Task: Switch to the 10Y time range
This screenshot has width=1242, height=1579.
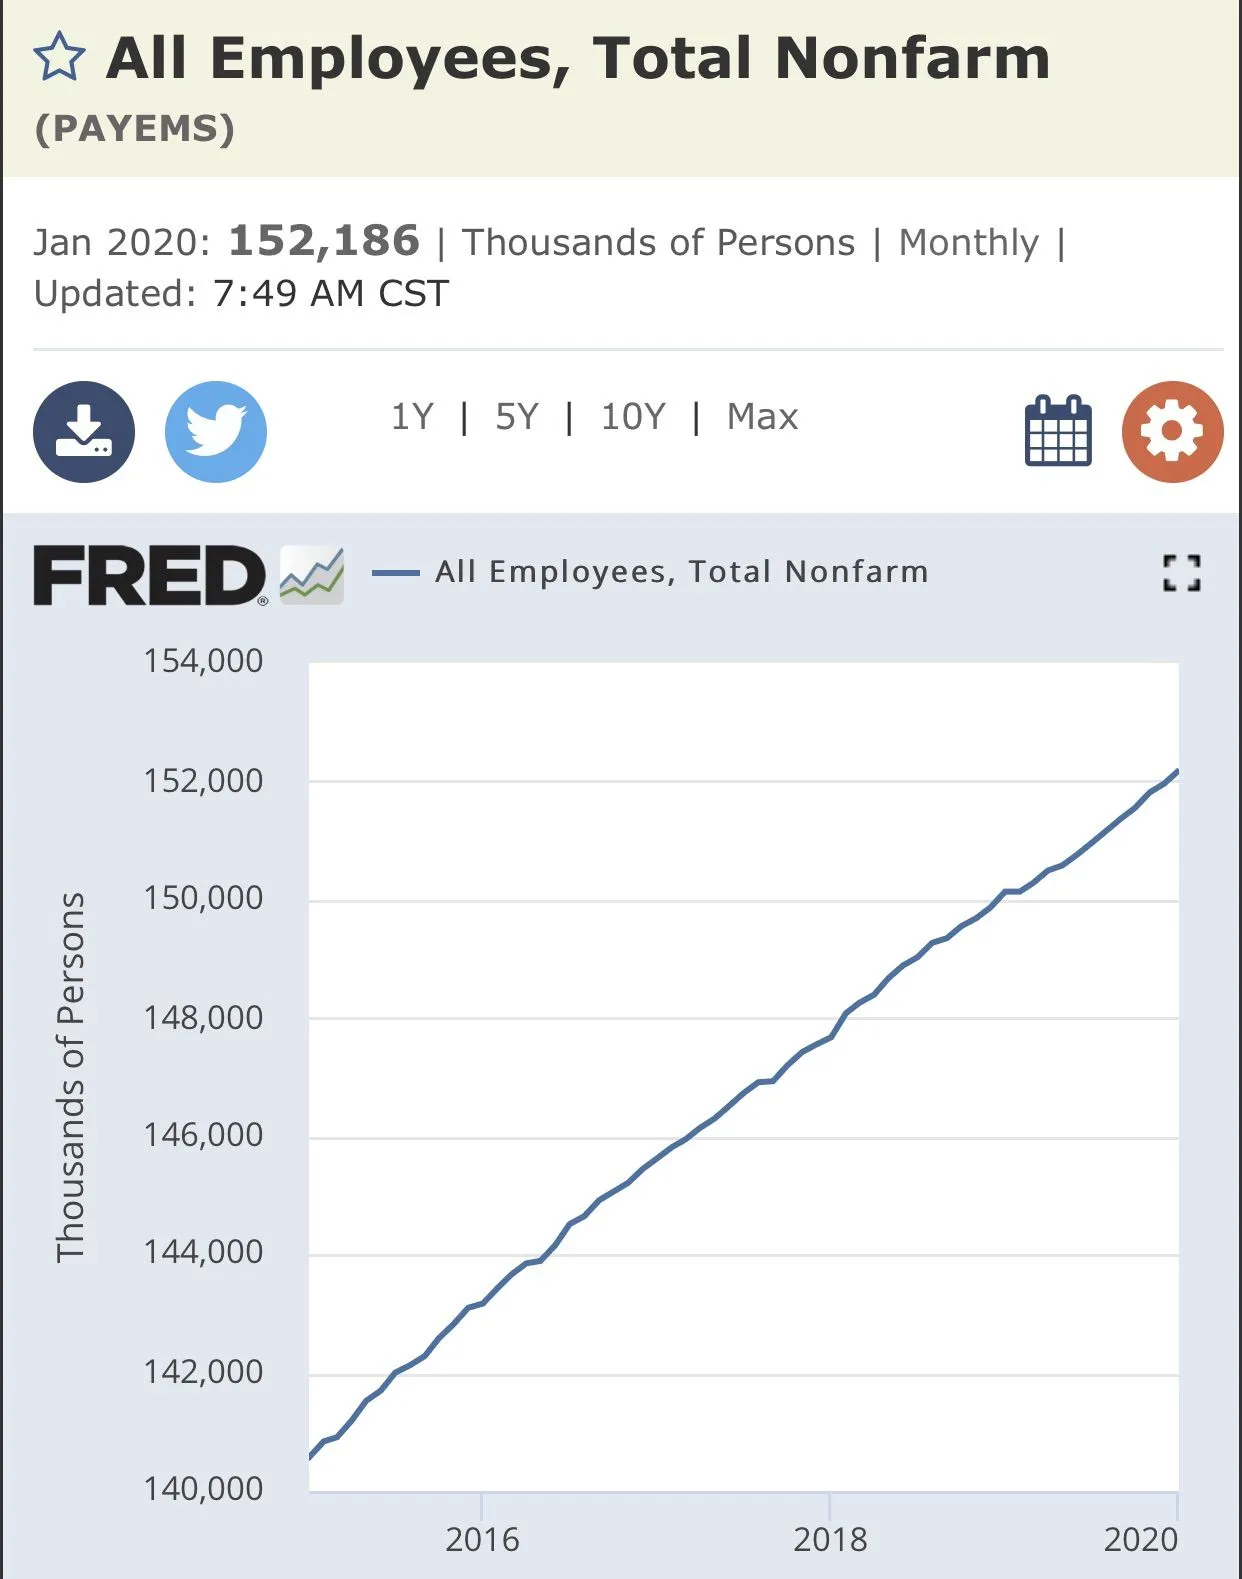Action: (x=633, y=417)
